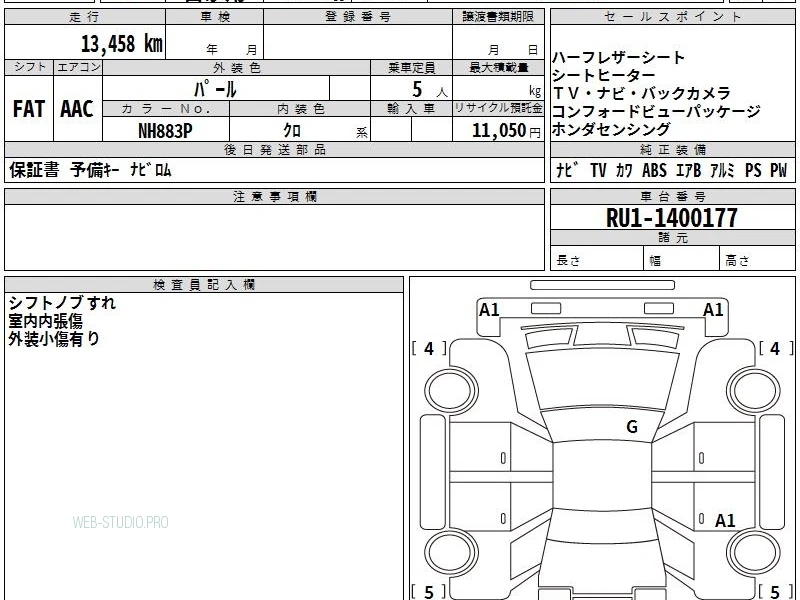Click the 外装色 header cell
Screen dimensions: 800x600
coord(237,67)
